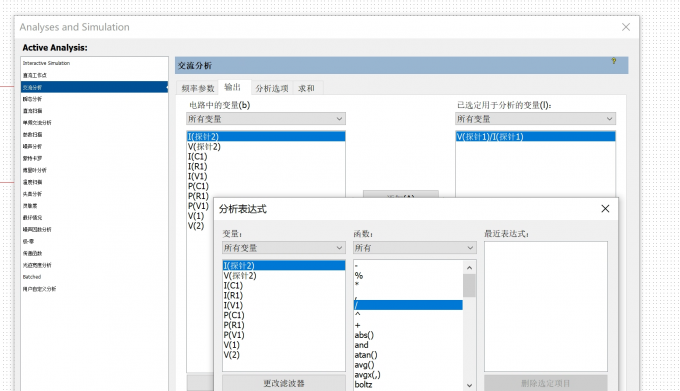Image resolution: width=680 pixels, height=391 pixels.
Task: Select 极-零 in Active Analysis list
Action: point(94,241)
